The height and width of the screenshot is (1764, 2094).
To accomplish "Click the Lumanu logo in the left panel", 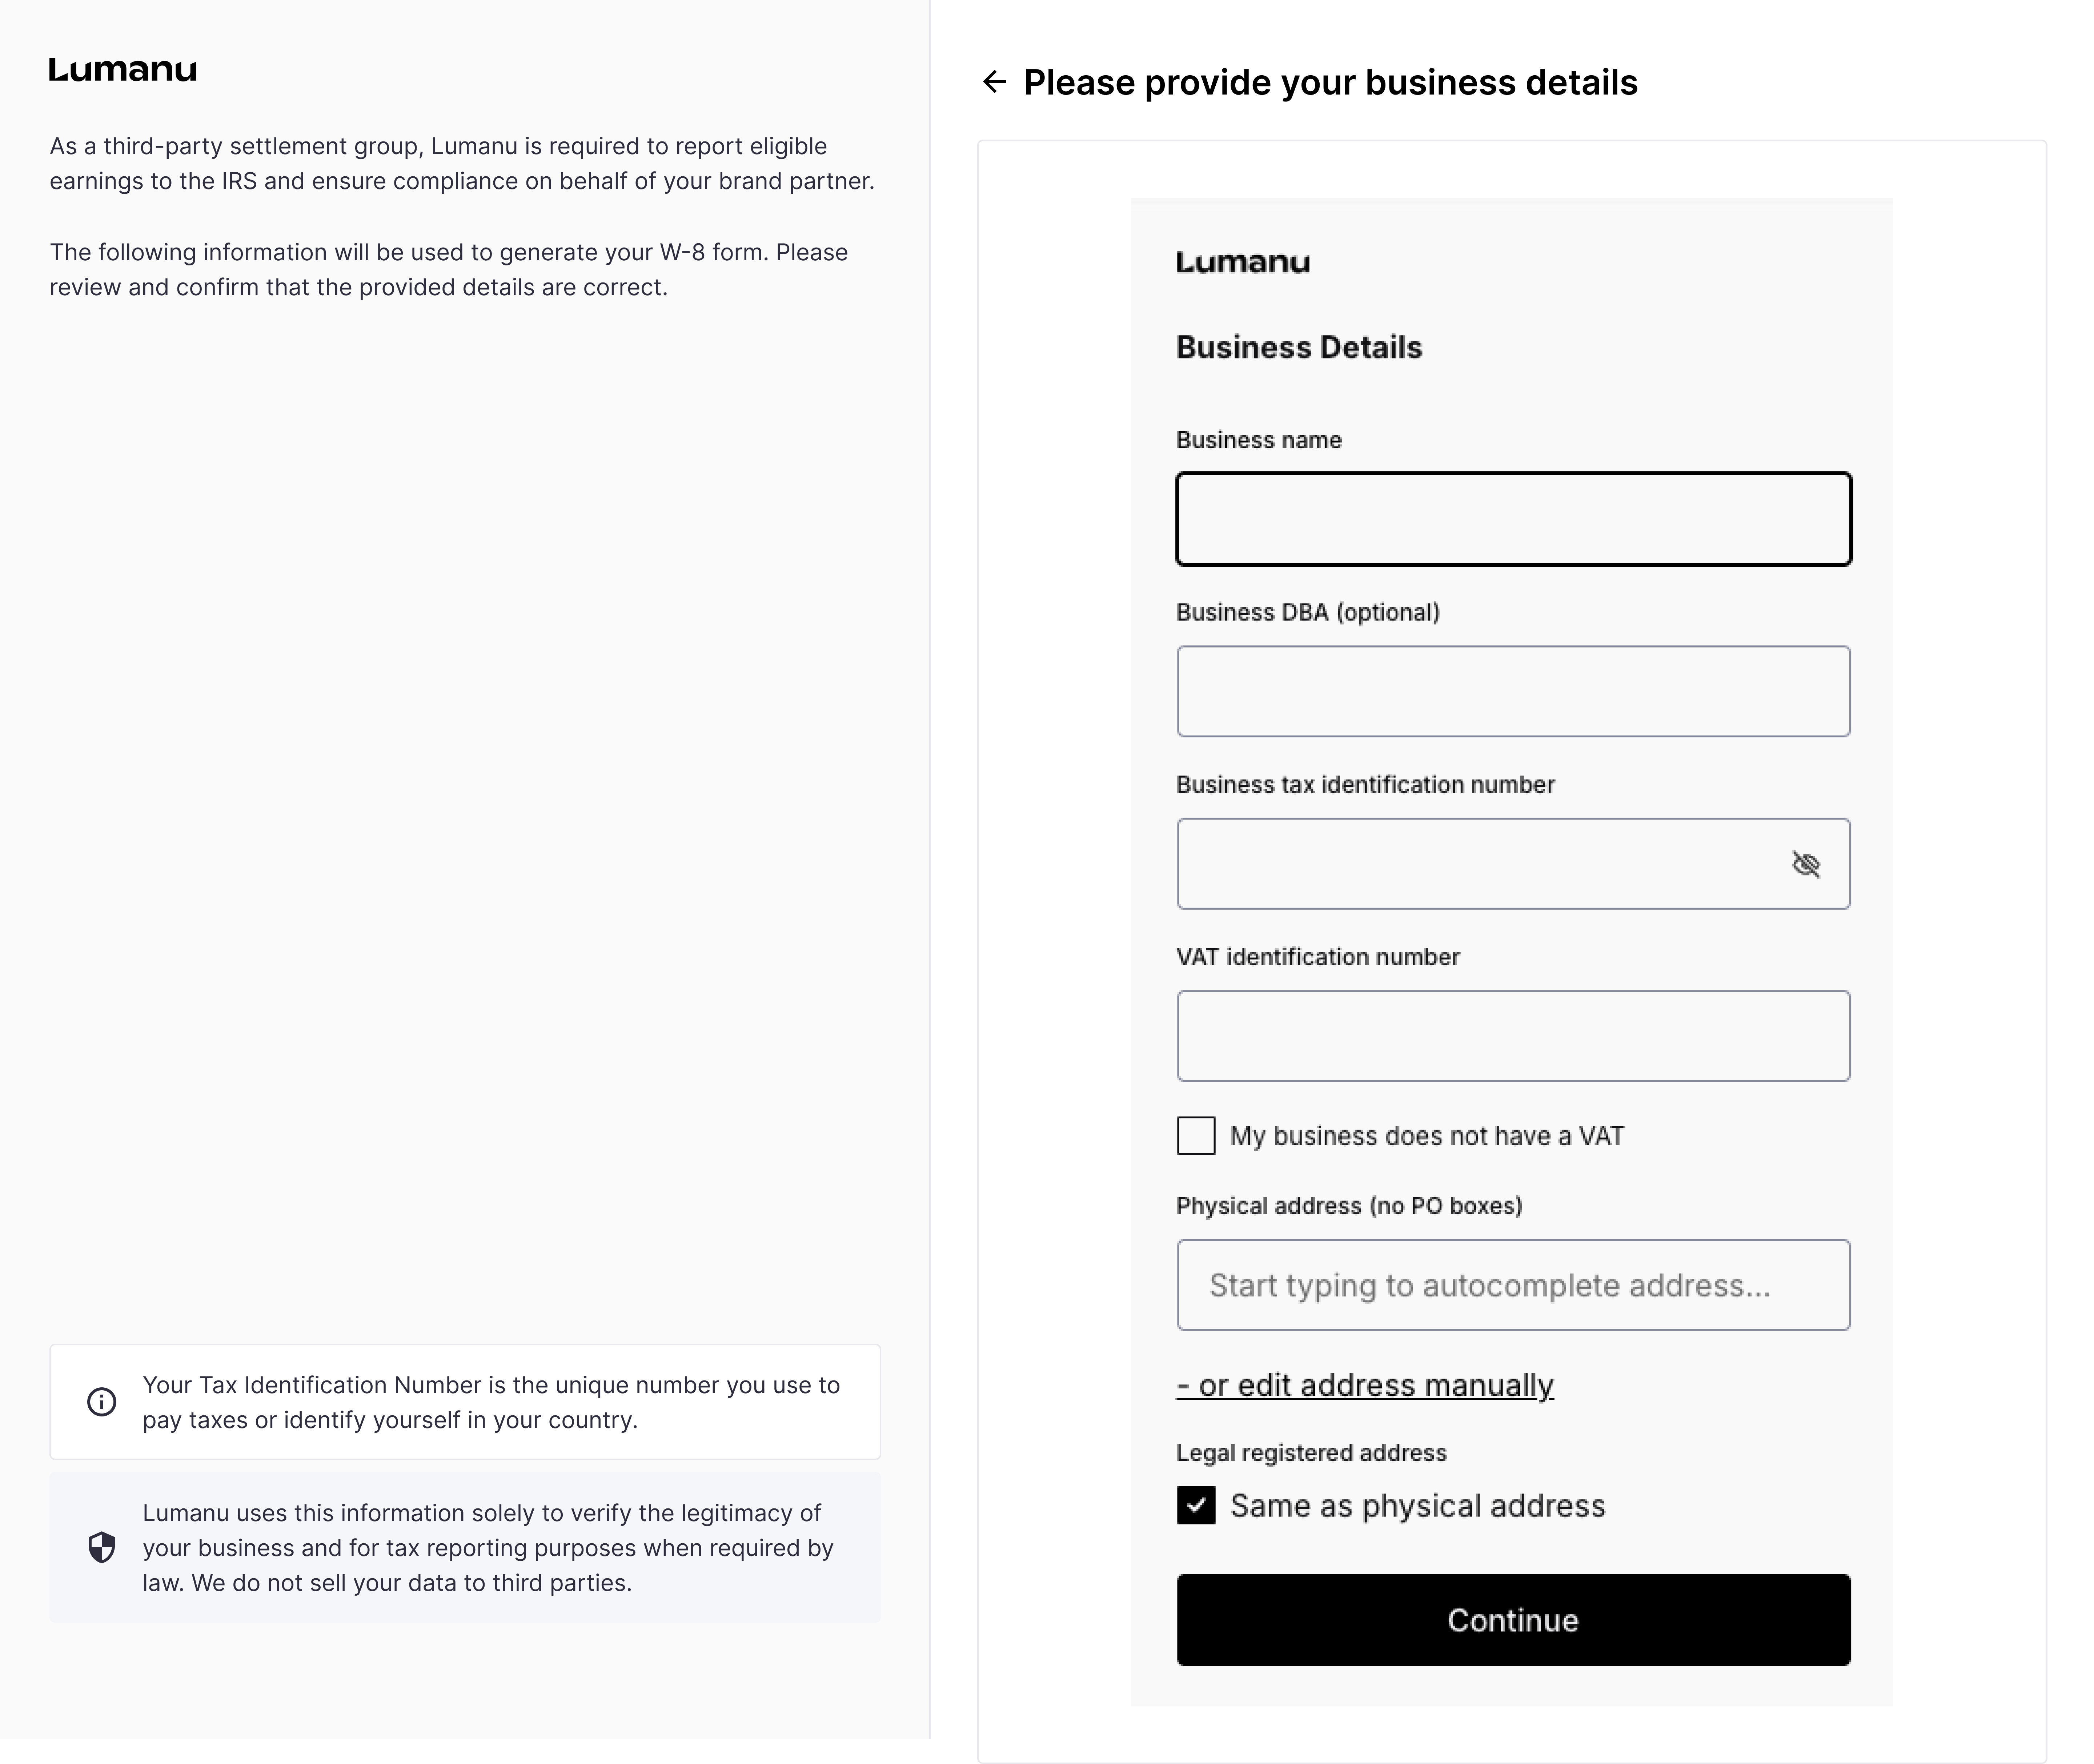I will click(123, 70).
